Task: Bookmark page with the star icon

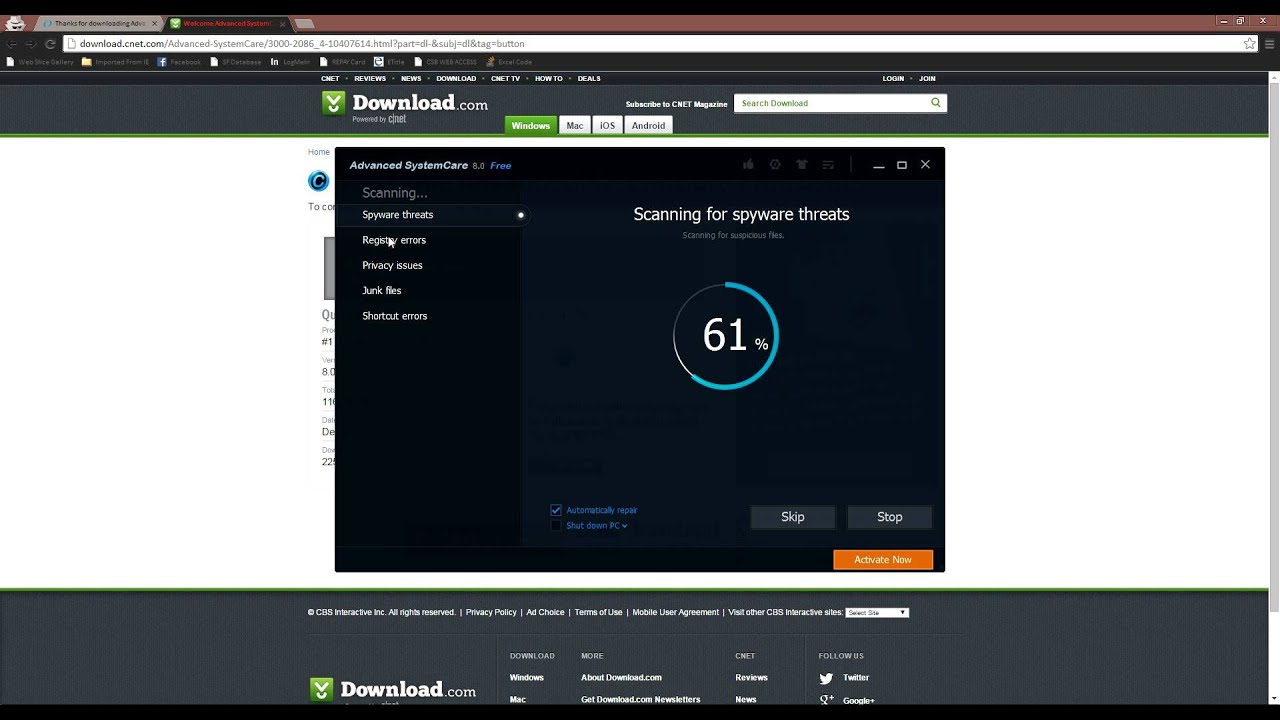Action: [x=1249, y=44]
